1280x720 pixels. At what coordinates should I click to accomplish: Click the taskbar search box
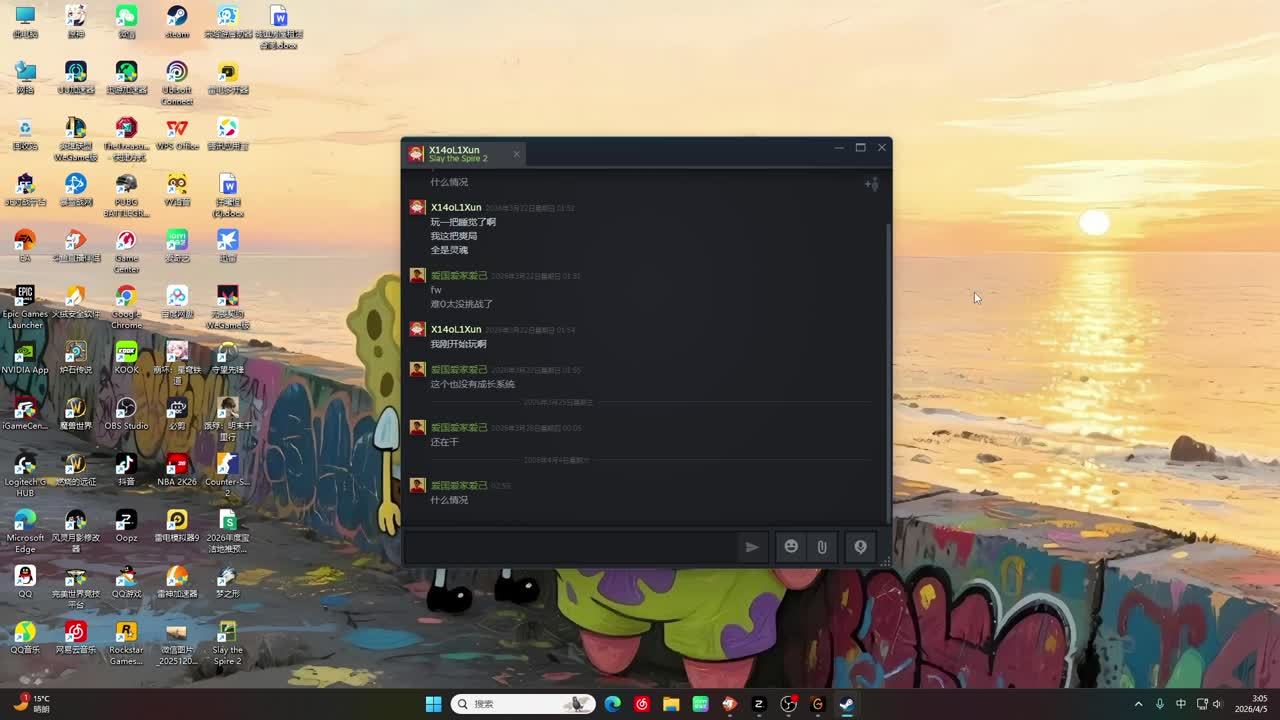click(522, 704)
